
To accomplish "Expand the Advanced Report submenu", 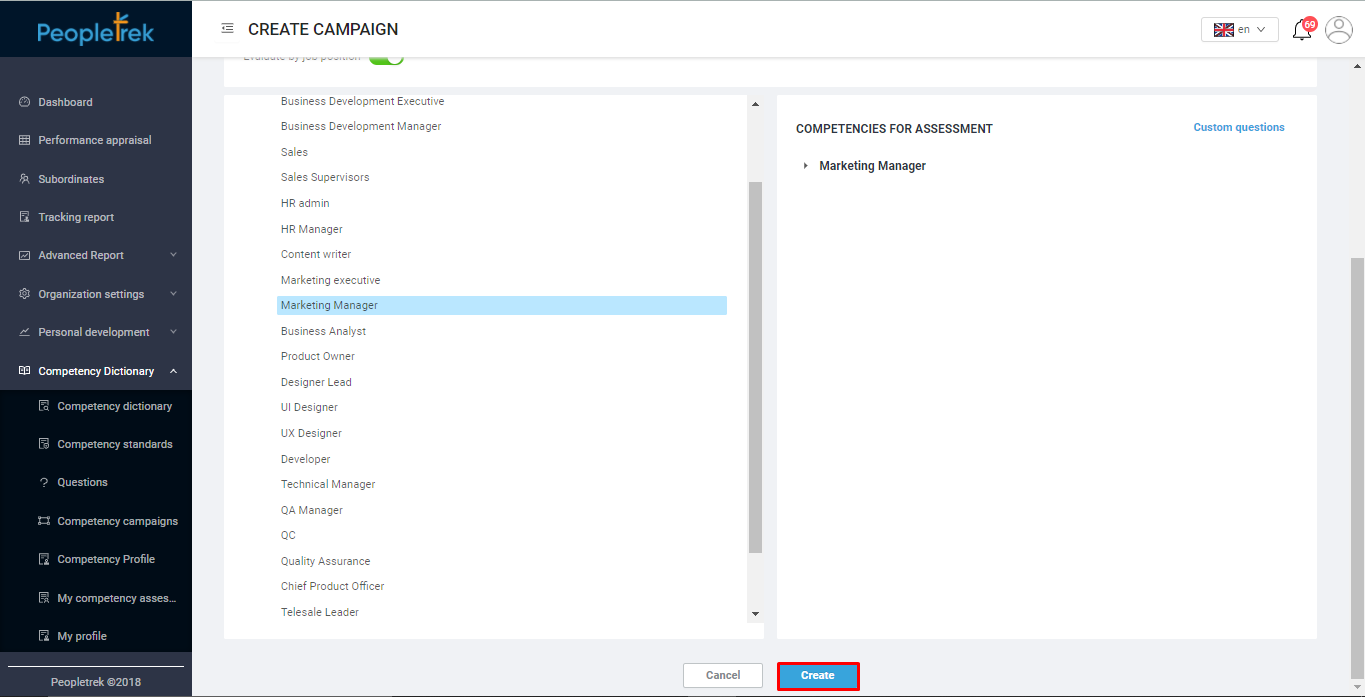I will tap(173, 255).
